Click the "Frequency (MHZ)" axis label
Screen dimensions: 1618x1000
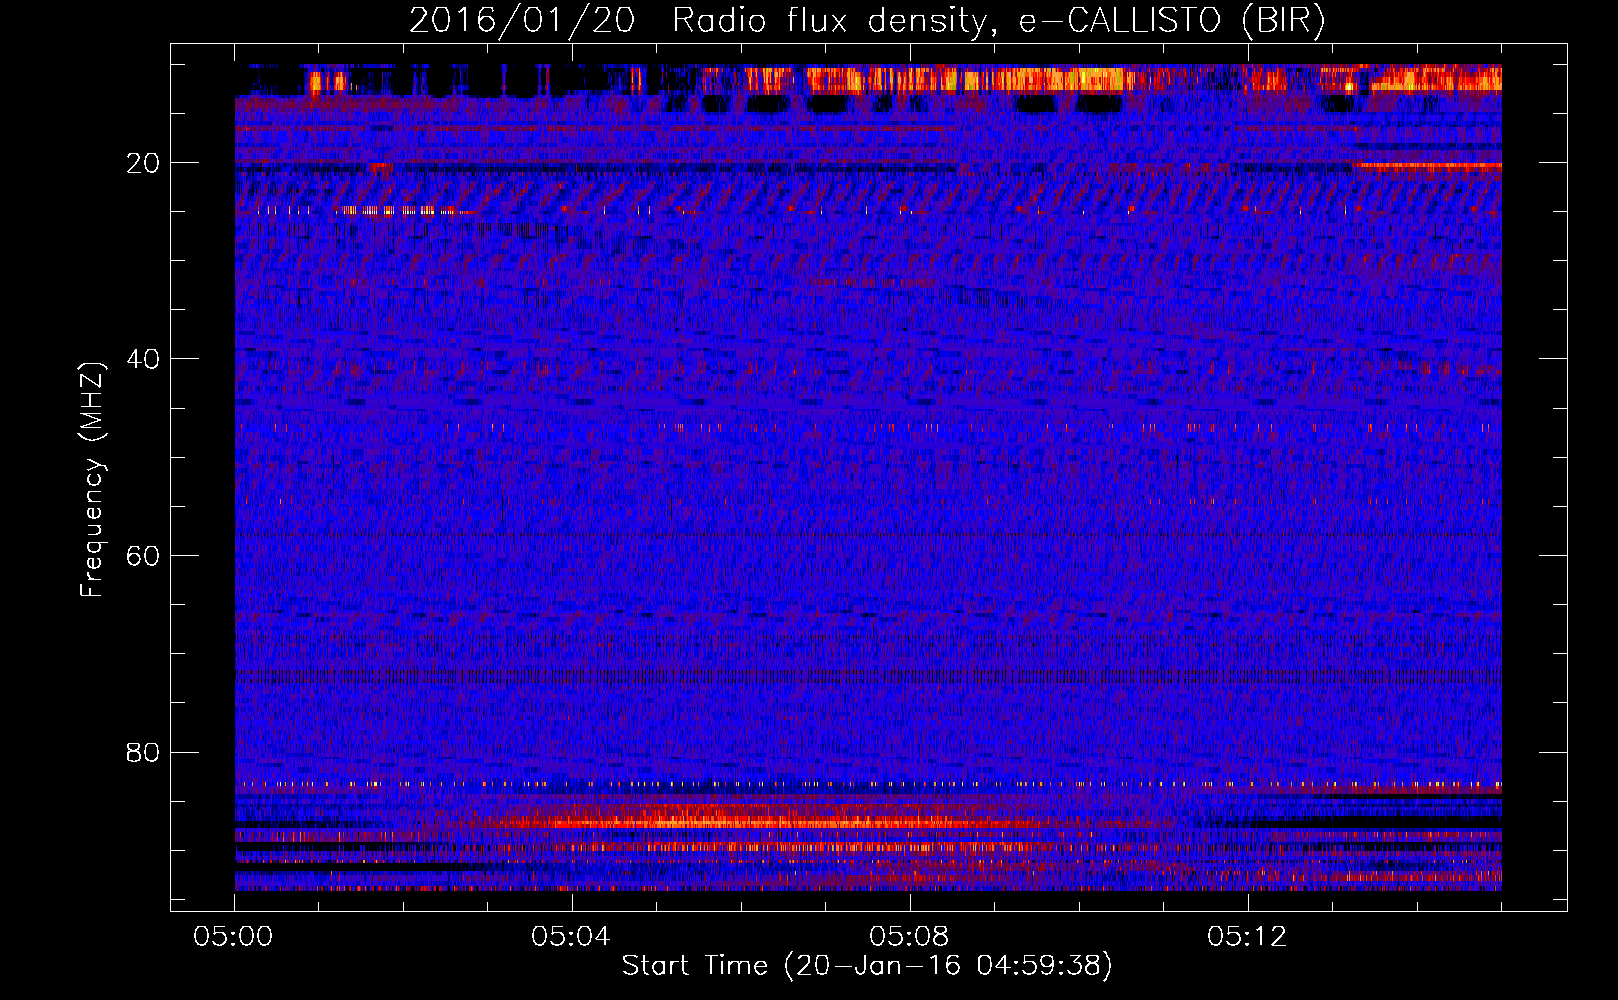point(91,480)
